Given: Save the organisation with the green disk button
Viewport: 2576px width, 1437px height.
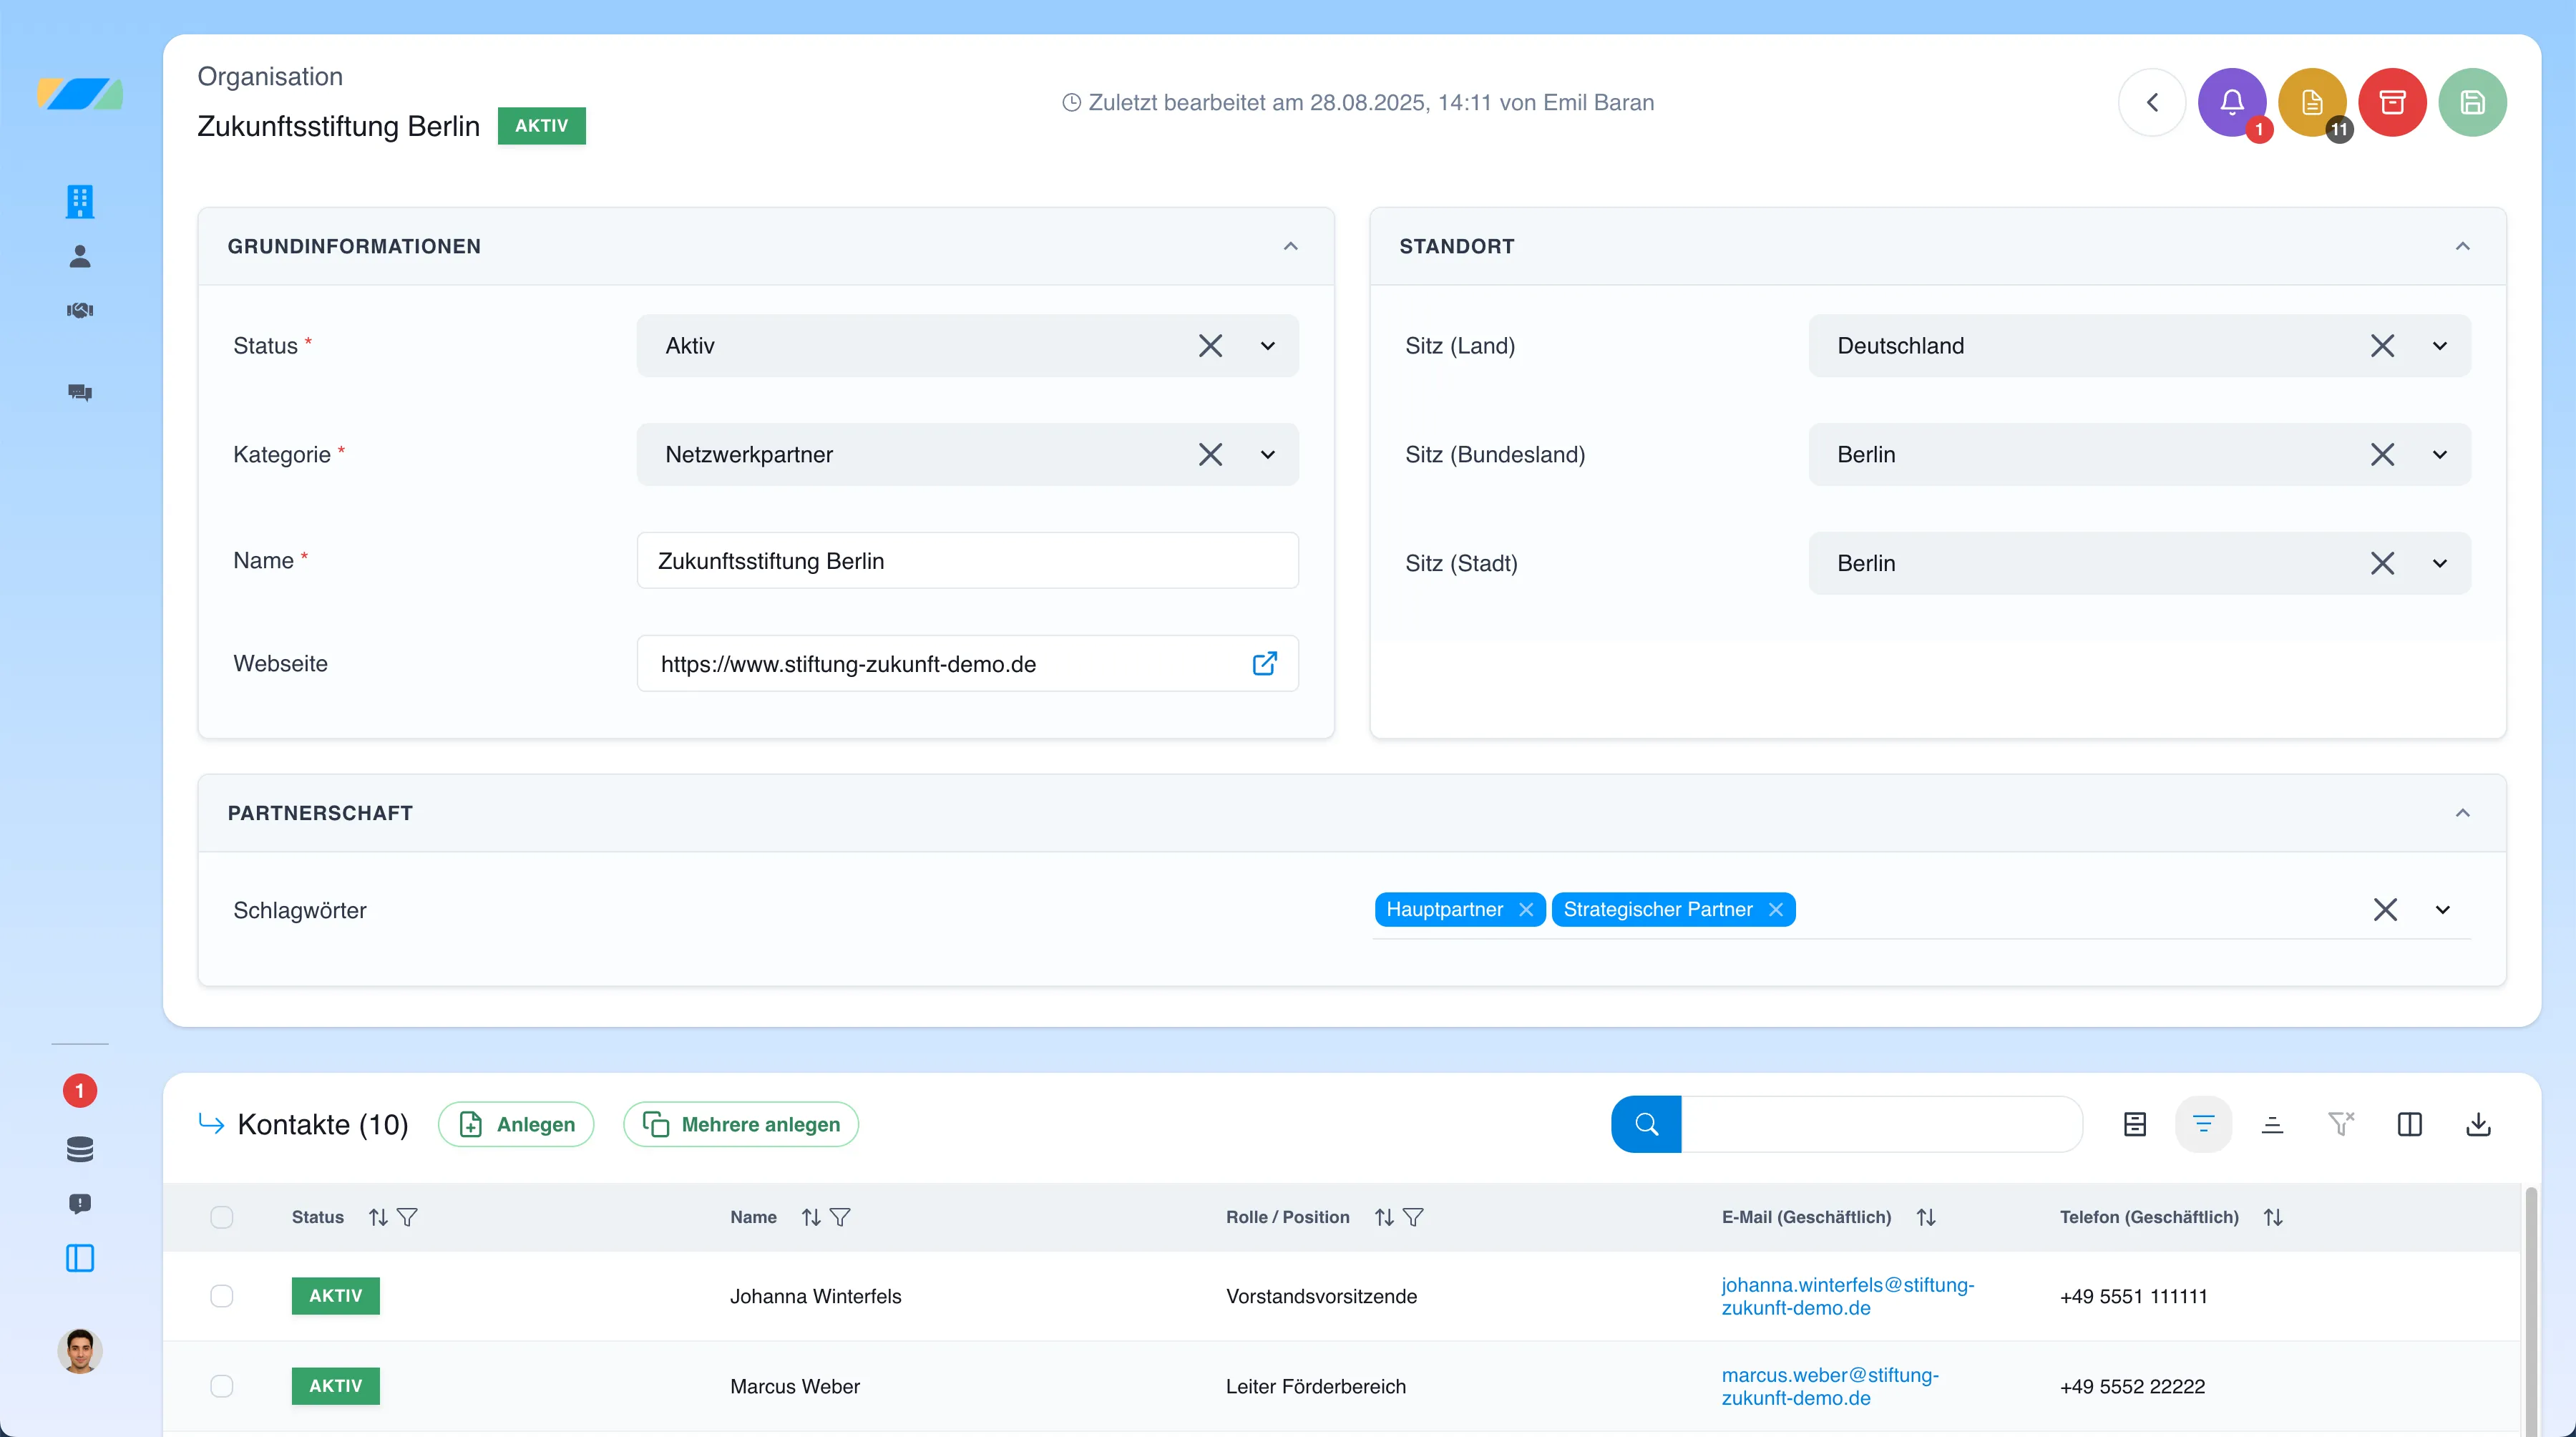Looking at the screenshot, I should (2472, 102).
